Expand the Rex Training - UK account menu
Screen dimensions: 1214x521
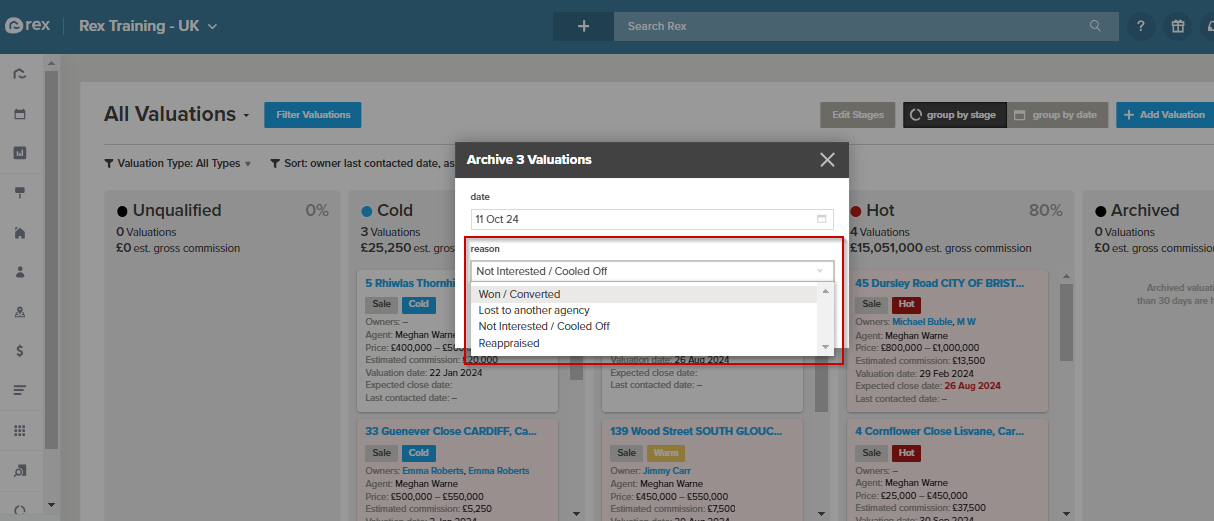[148, 26]
